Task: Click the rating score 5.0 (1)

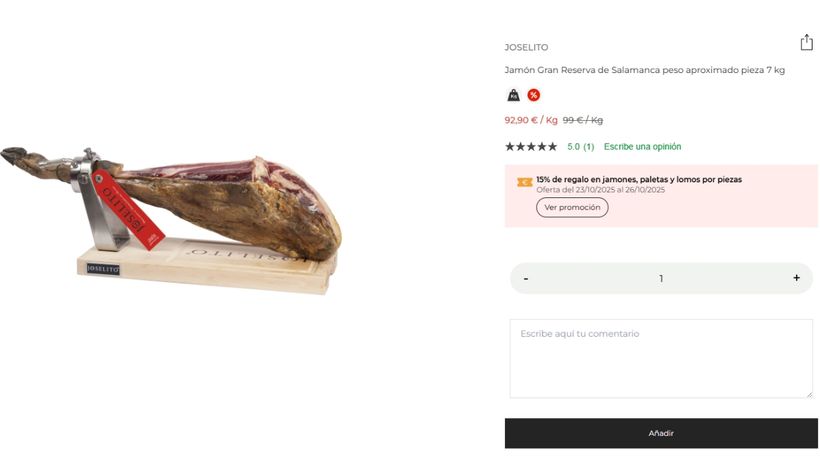Action: (580, 147)
